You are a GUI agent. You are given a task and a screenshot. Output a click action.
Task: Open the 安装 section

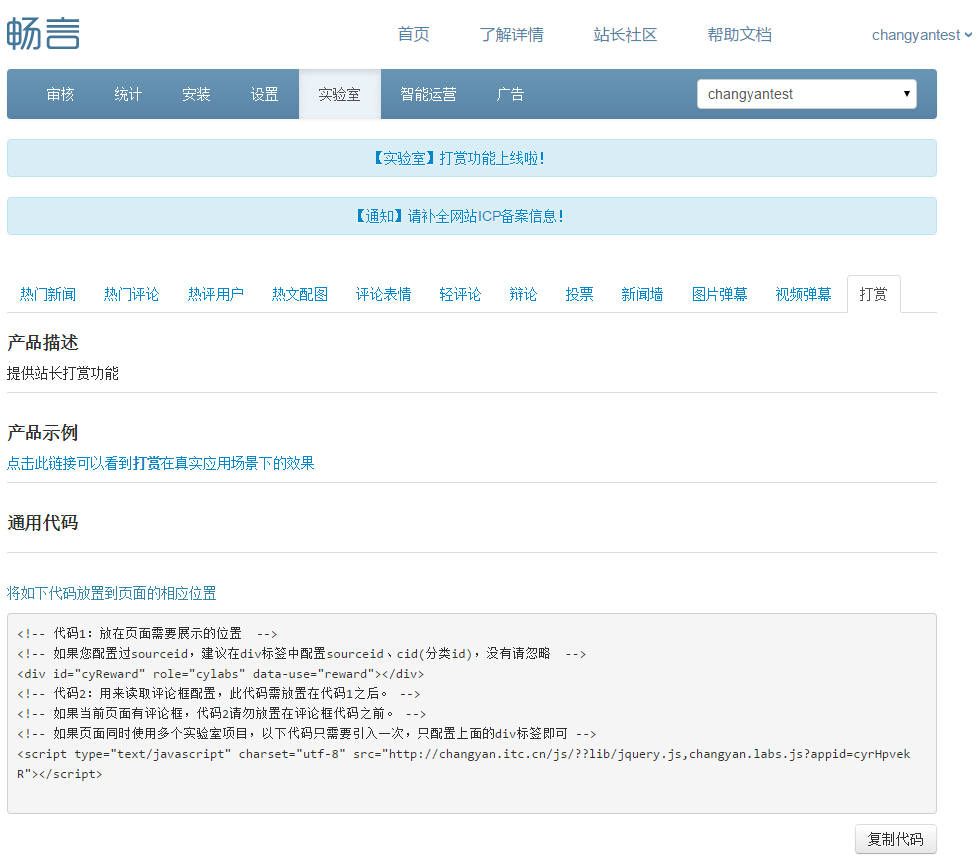coord(196,94)
